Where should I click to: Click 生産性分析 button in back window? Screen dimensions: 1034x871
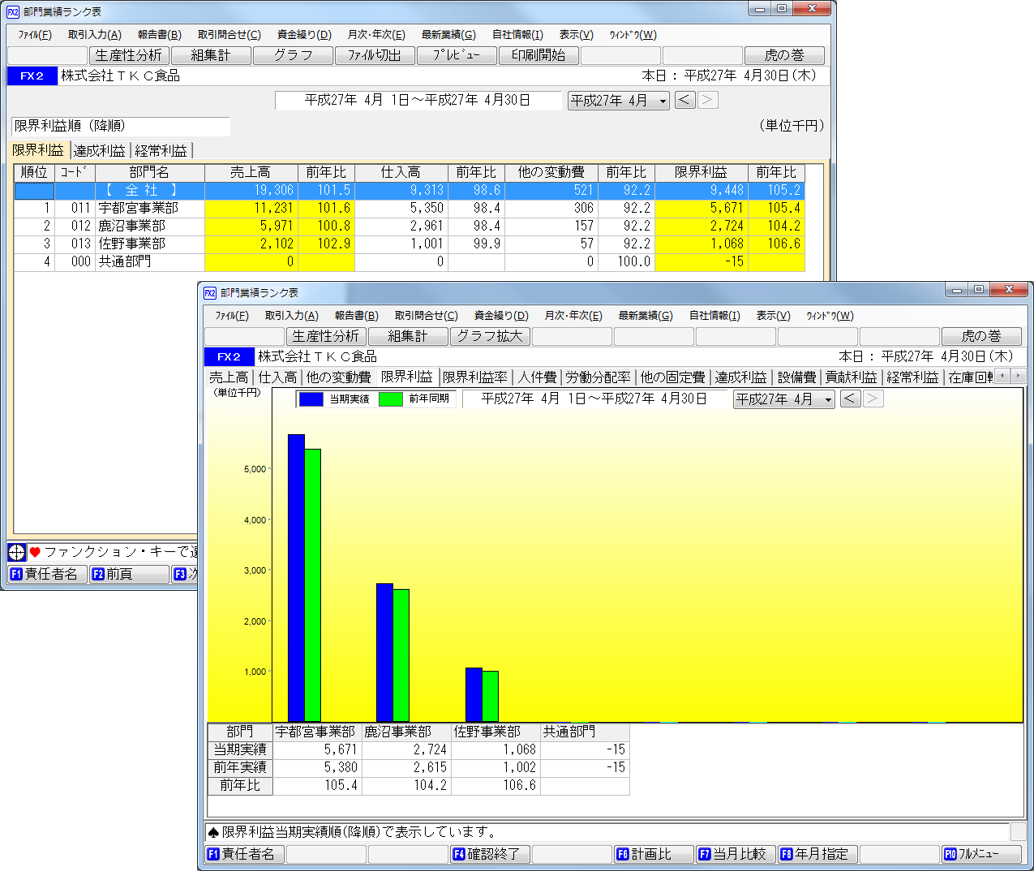(129, 55)
